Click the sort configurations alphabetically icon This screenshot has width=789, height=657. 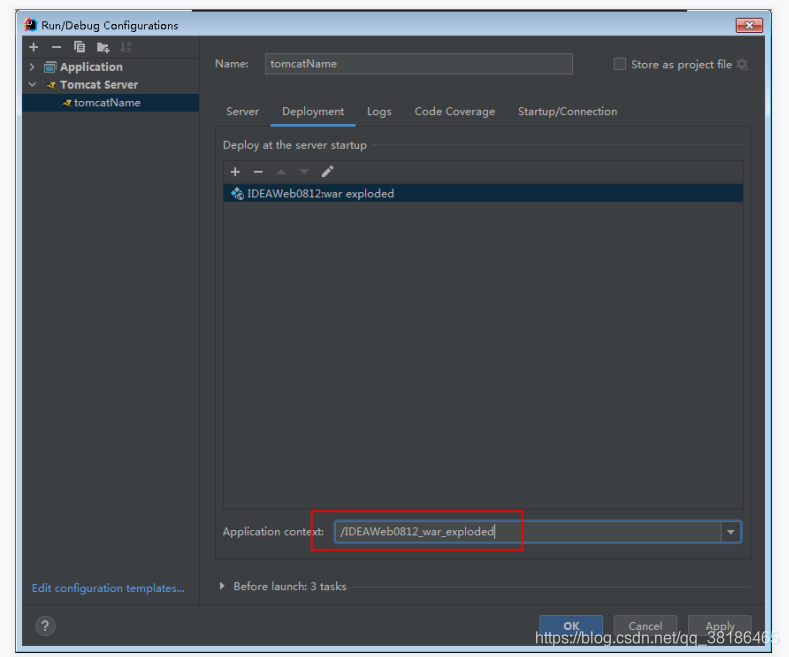coord(125,47)
